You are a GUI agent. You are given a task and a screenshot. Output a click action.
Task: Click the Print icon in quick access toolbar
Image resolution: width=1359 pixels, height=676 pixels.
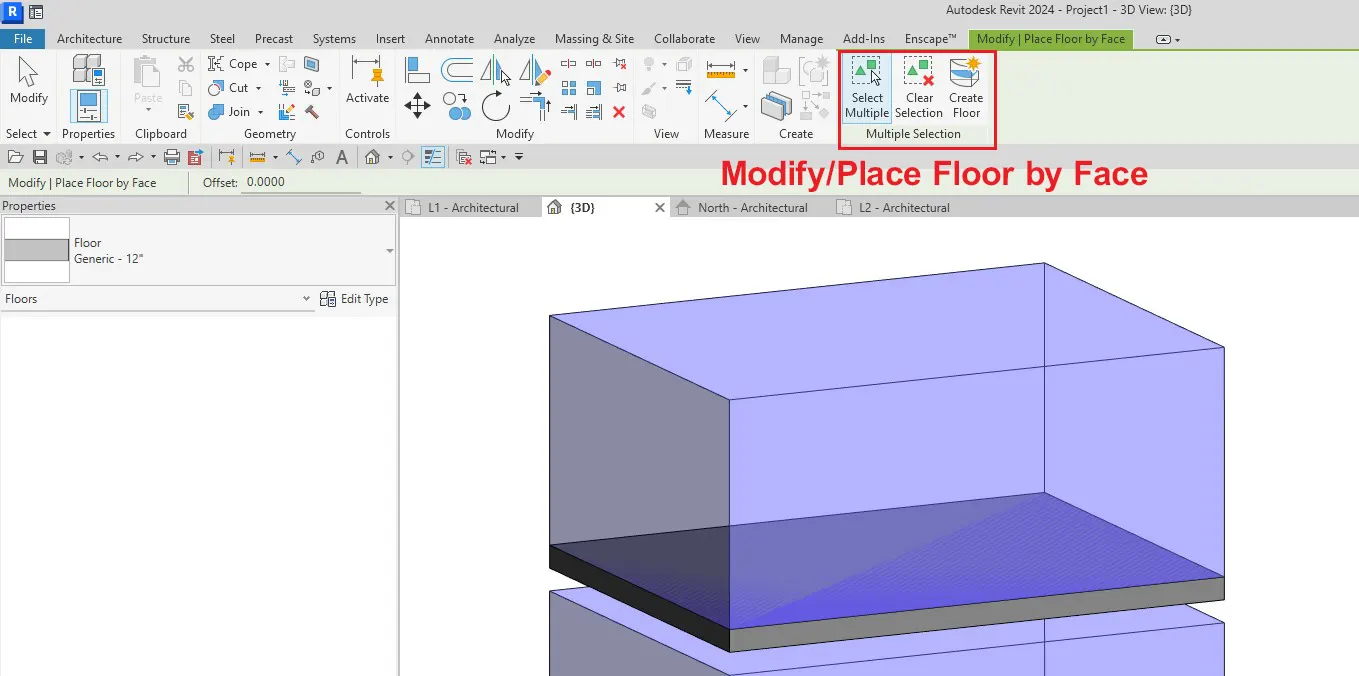point(172,157)
